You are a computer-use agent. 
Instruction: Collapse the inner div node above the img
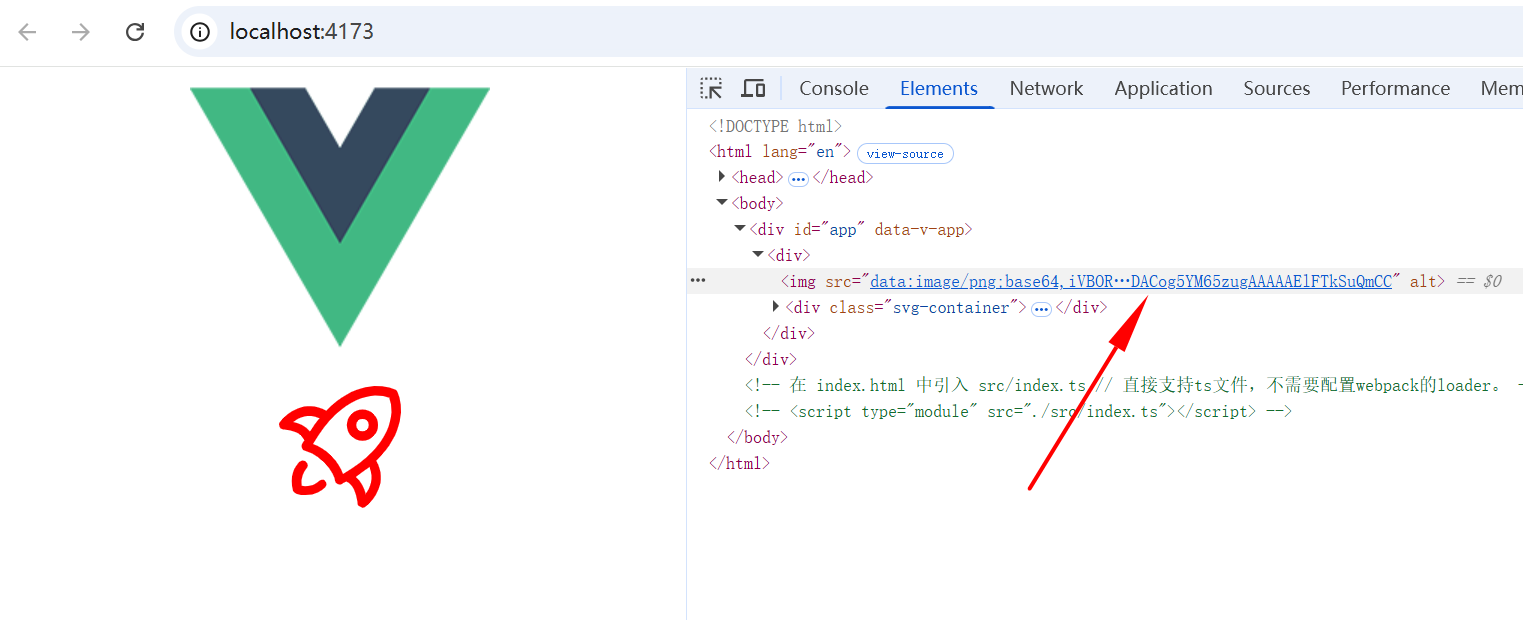click(758, 255)
